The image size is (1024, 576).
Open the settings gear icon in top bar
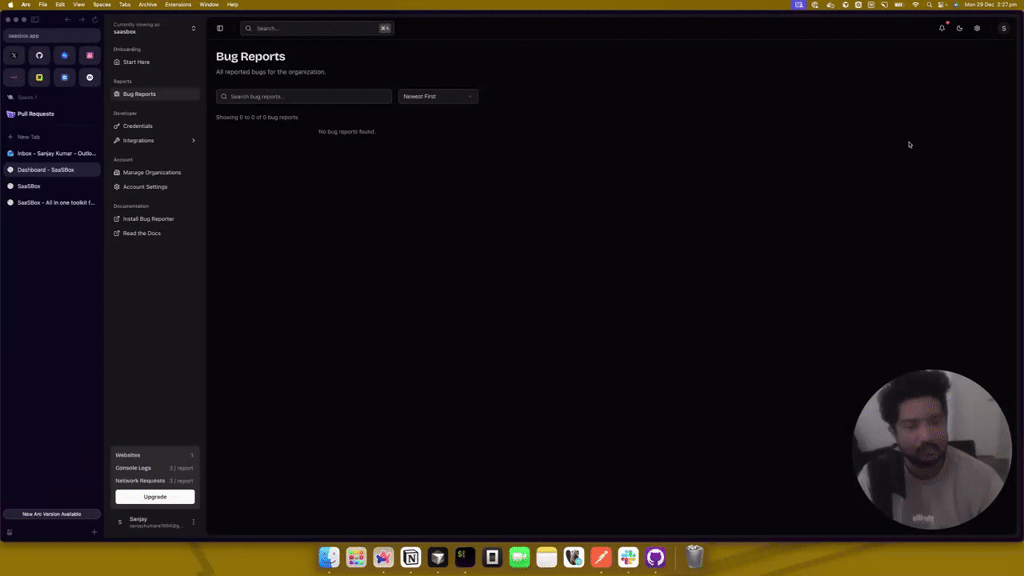977,28
